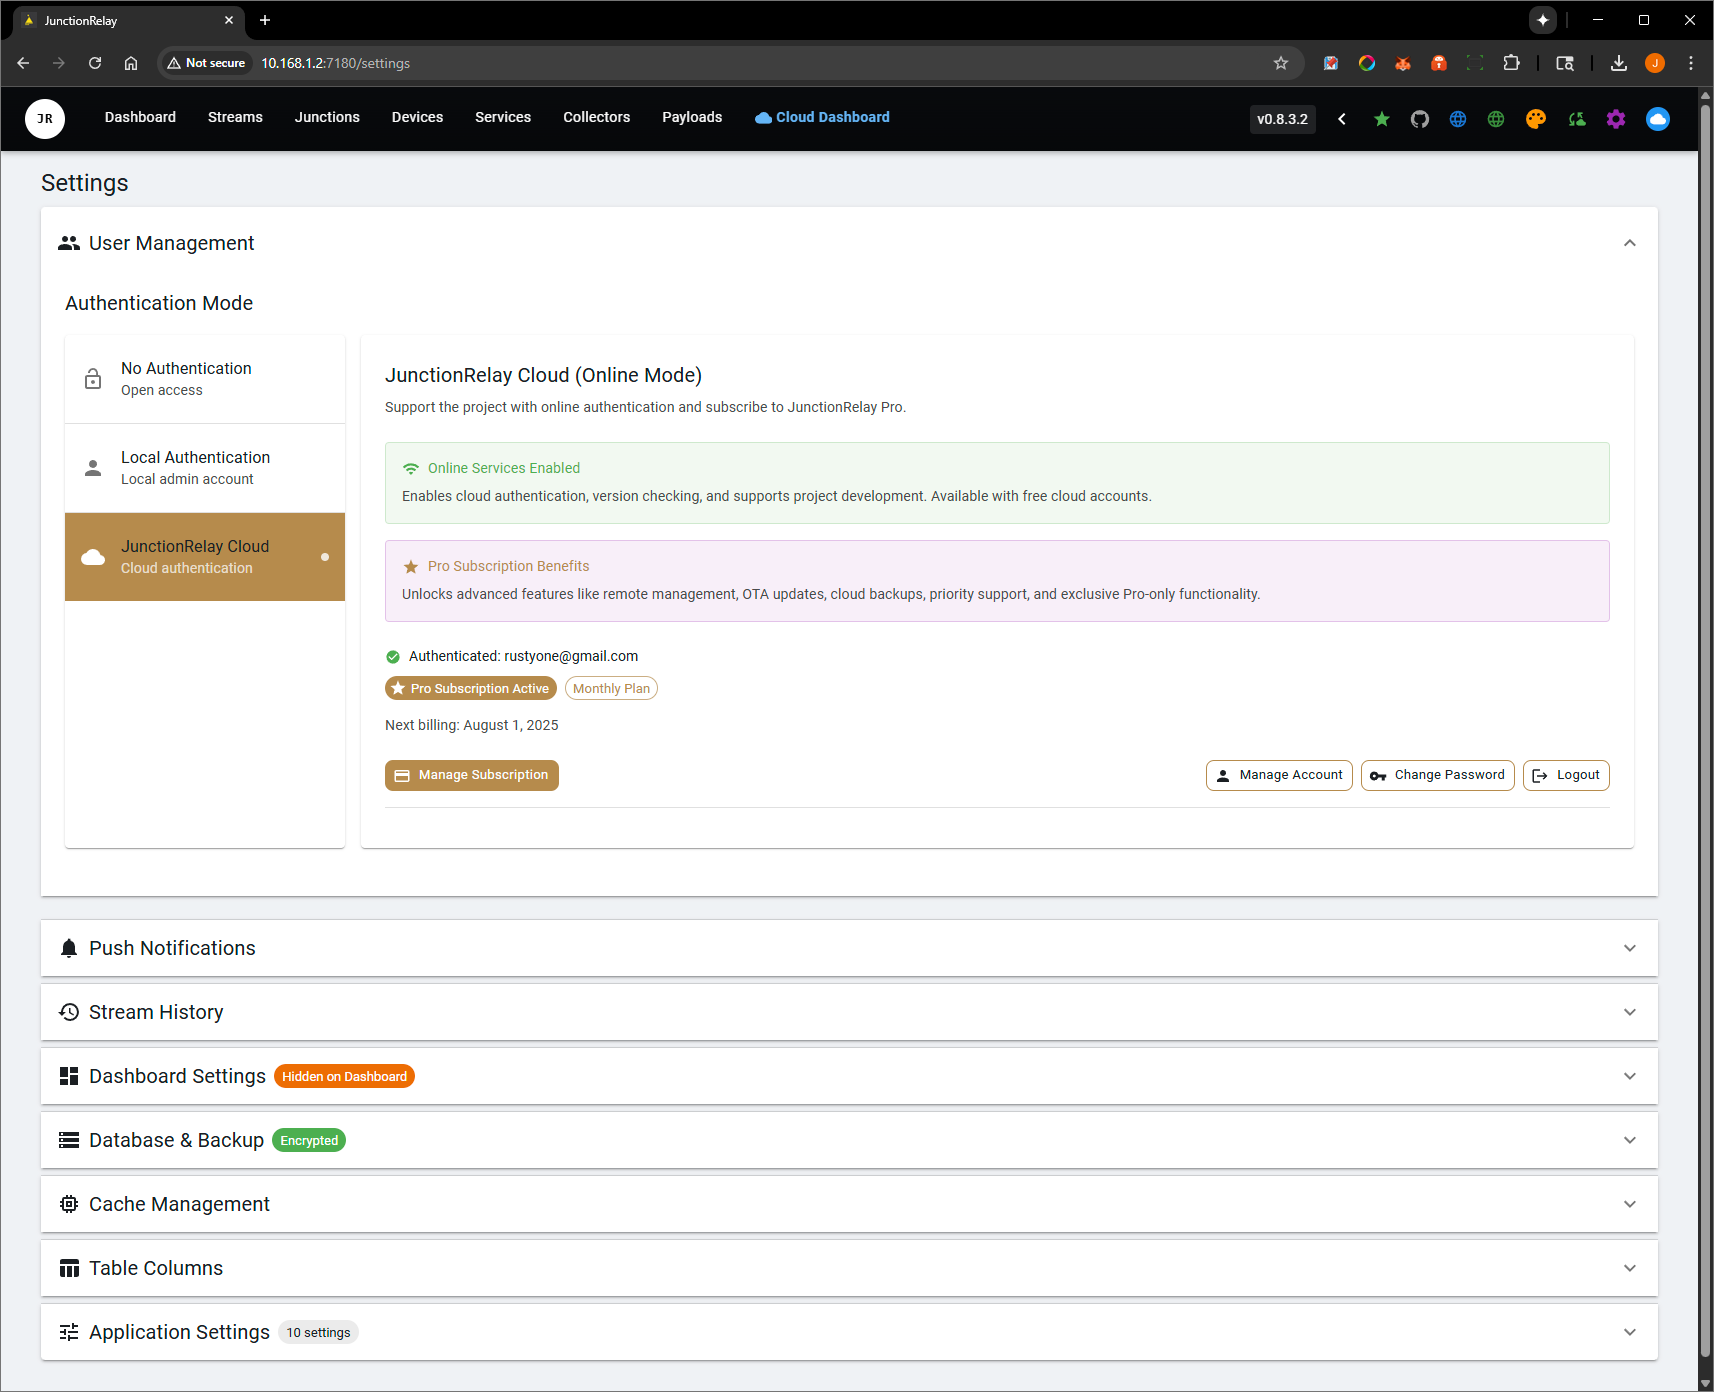Open the Payloads nav item

(x=692, y=117)
